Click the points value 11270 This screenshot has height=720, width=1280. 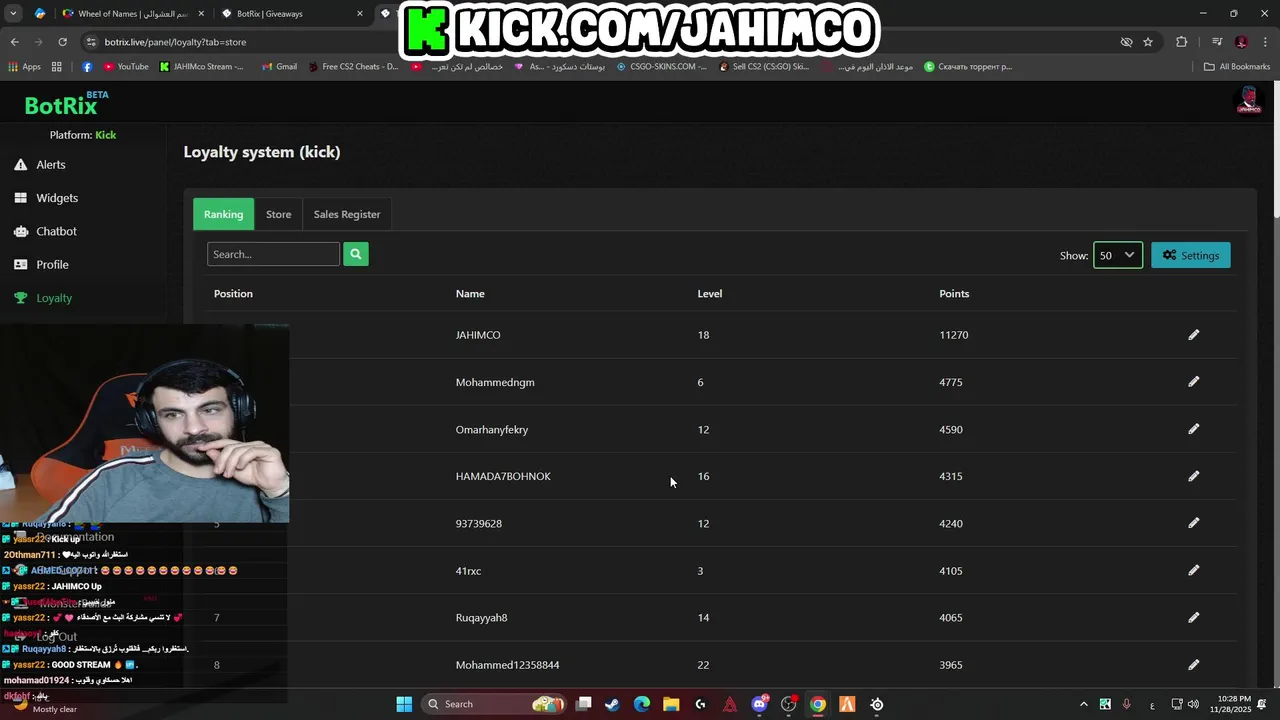point(954,335)
